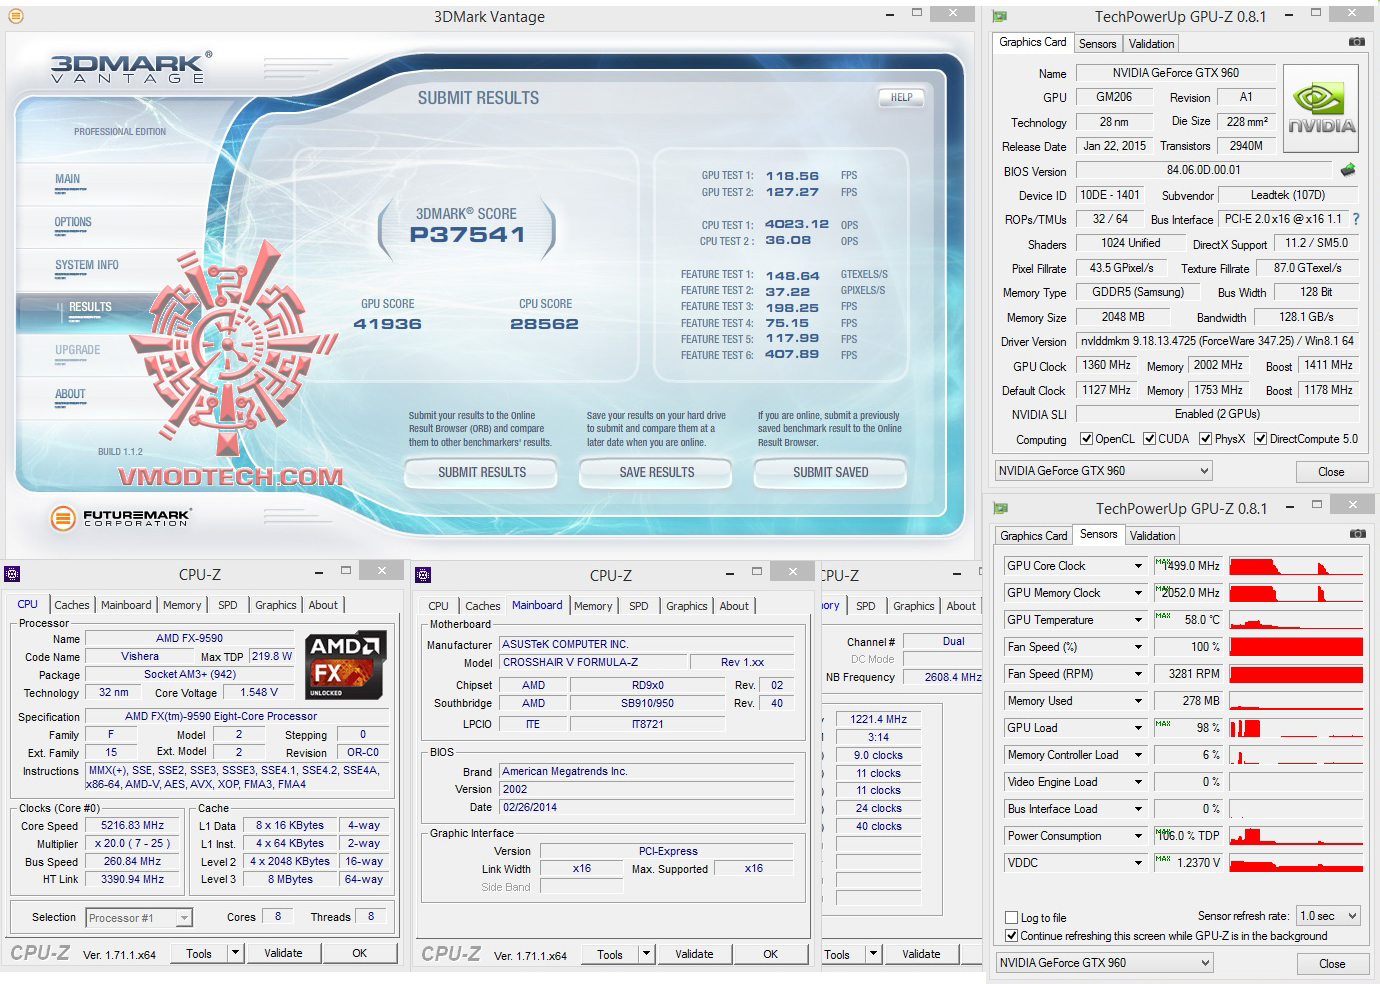Open the Memory tab in the CPU-Z Mainboard window
The image size is (1380, 984).
coord(593,606)
